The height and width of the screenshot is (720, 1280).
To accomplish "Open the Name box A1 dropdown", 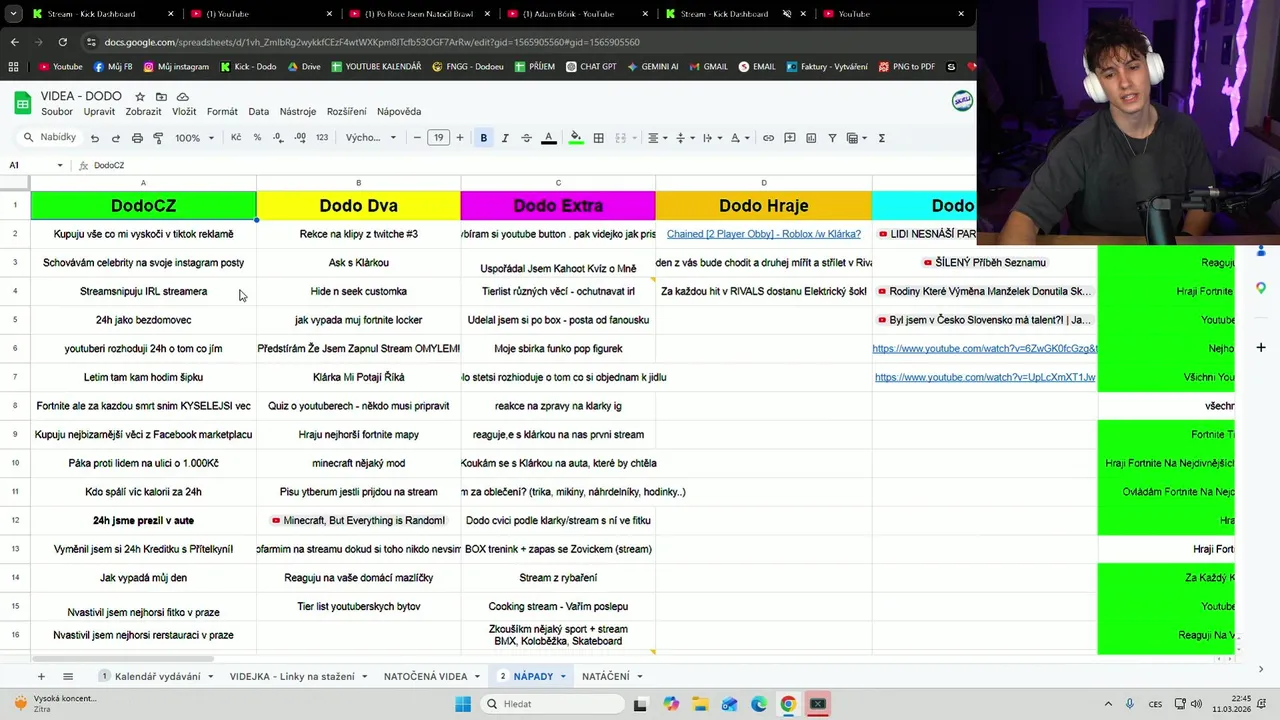I will pos(60,165).
